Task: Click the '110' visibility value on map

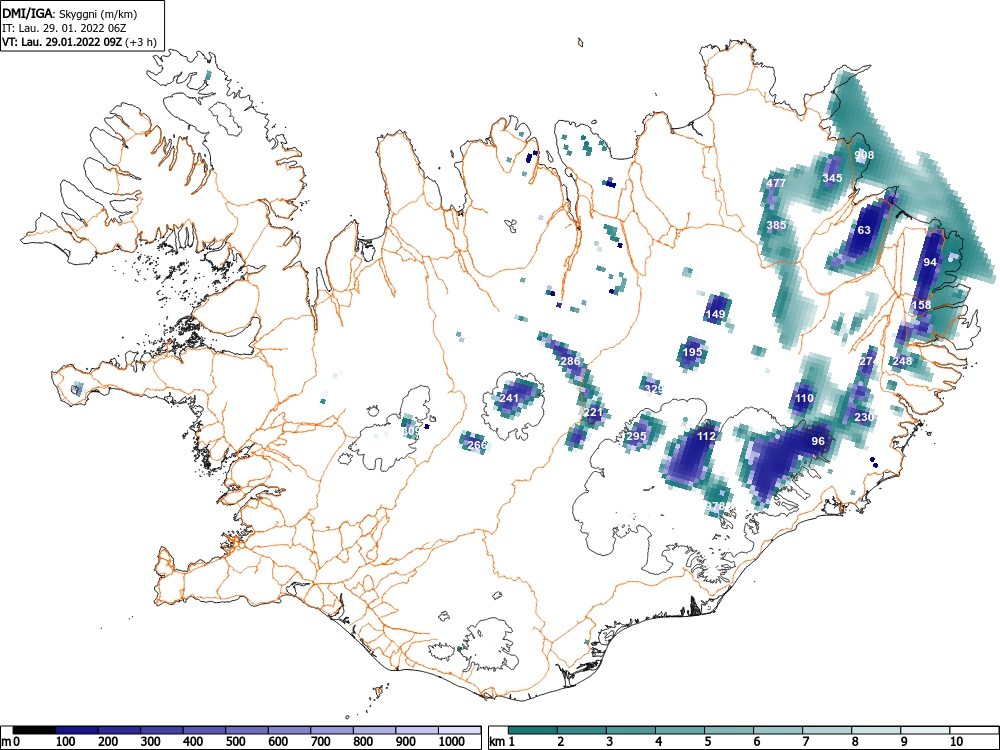Action: click(804, 399)
